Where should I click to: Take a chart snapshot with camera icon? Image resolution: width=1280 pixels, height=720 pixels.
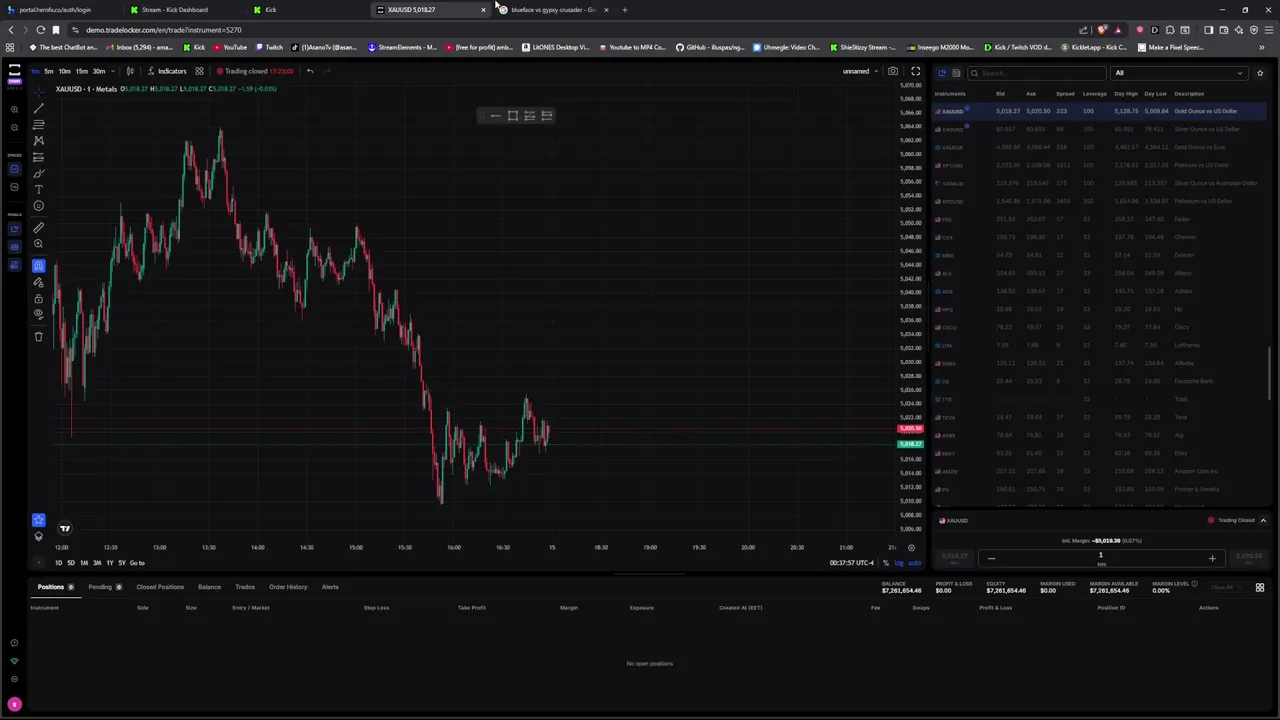tap(892, 71)
